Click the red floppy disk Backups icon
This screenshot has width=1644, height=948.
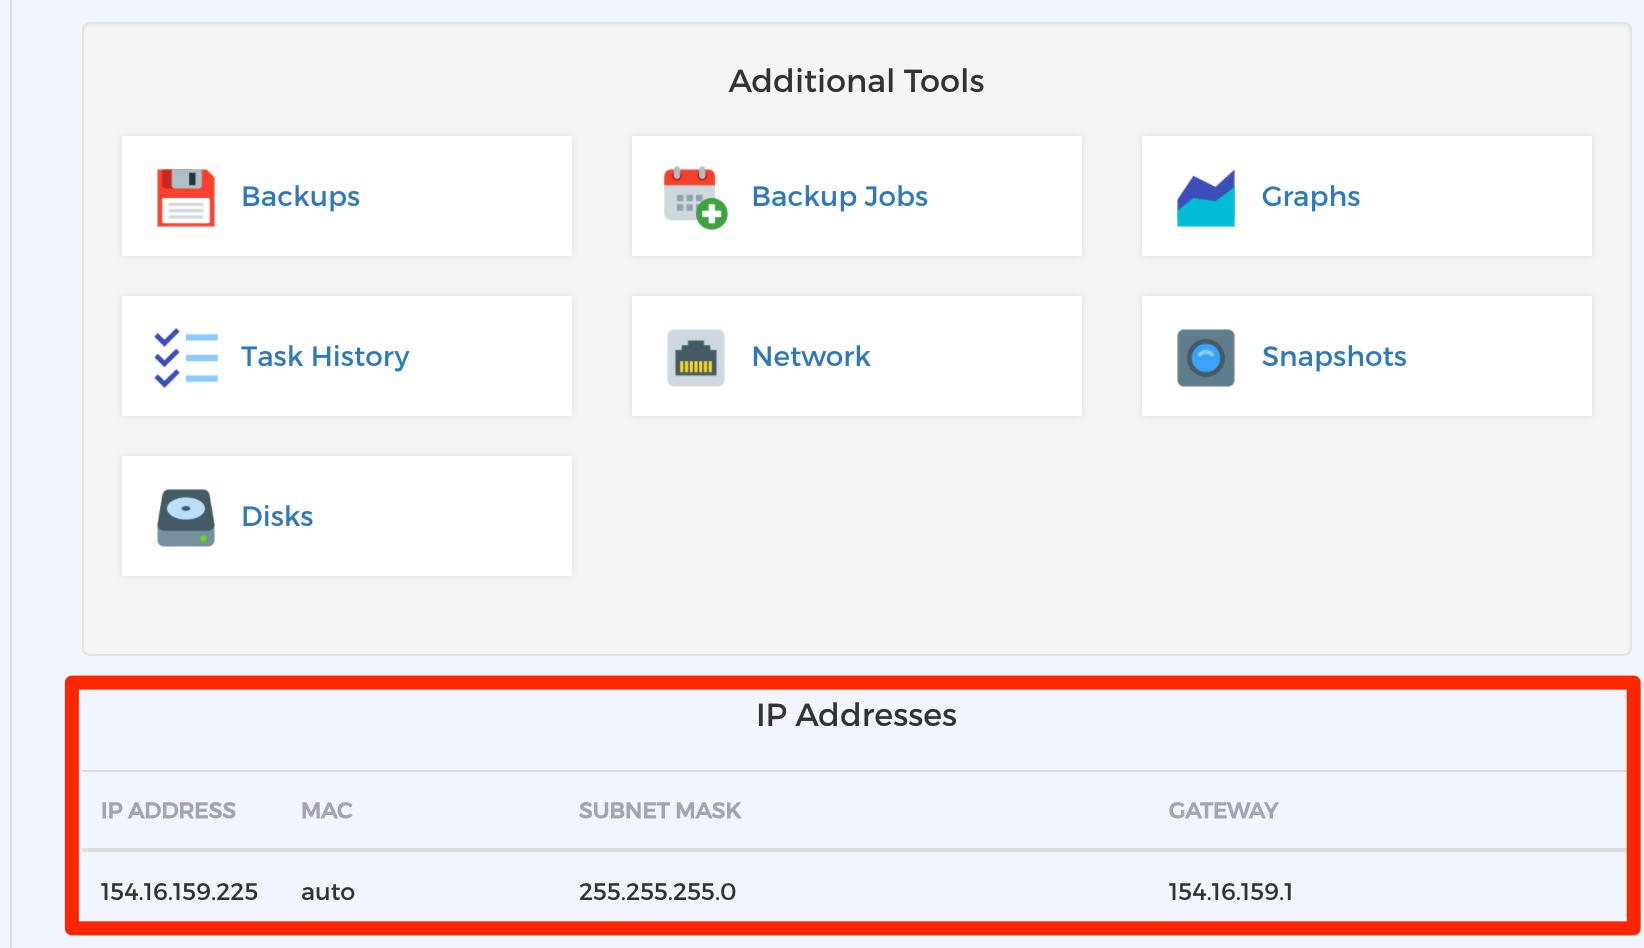[186, 197]
